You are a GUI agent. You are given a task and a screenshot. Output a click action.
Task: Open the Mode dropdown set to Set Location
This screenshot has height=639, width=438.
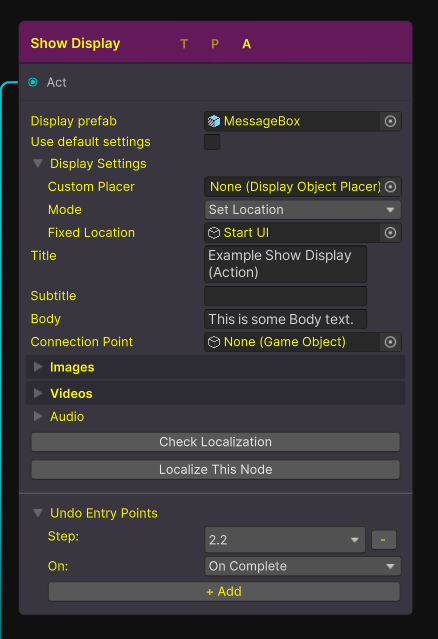[303, 210]
